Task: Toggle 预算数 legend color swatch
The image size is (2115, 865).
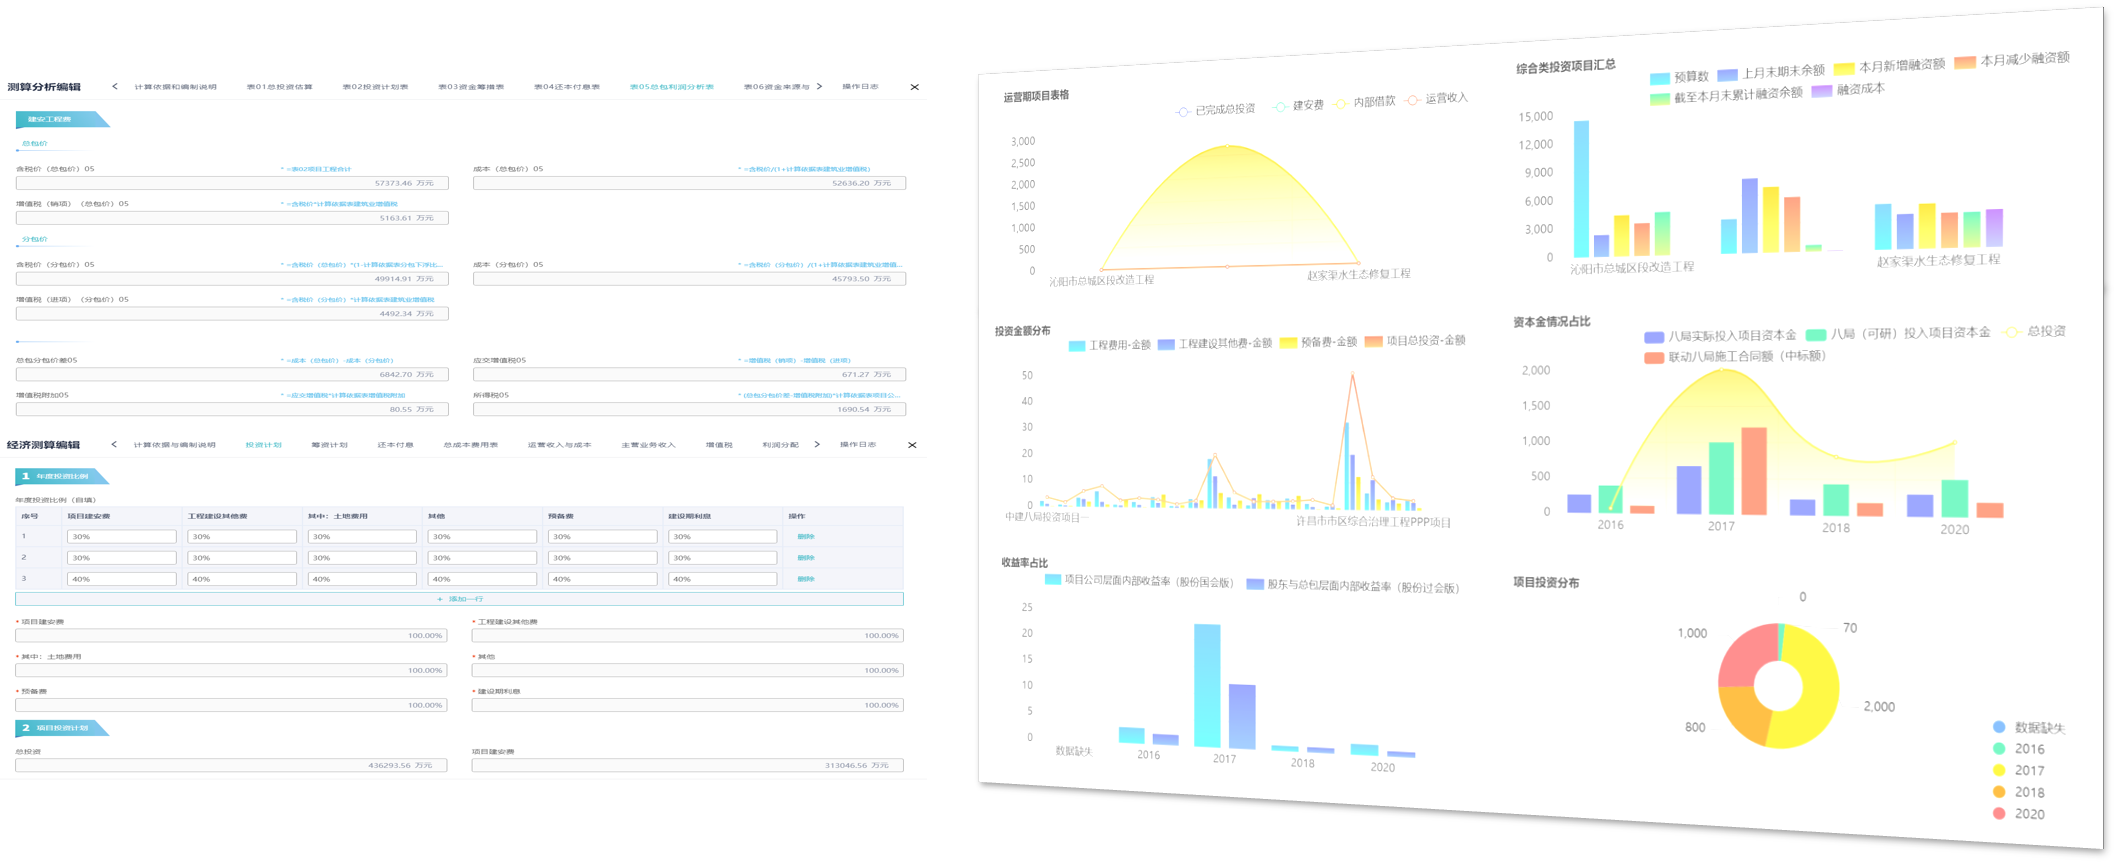Action: pyautogui.click(x=1660, y=78)
